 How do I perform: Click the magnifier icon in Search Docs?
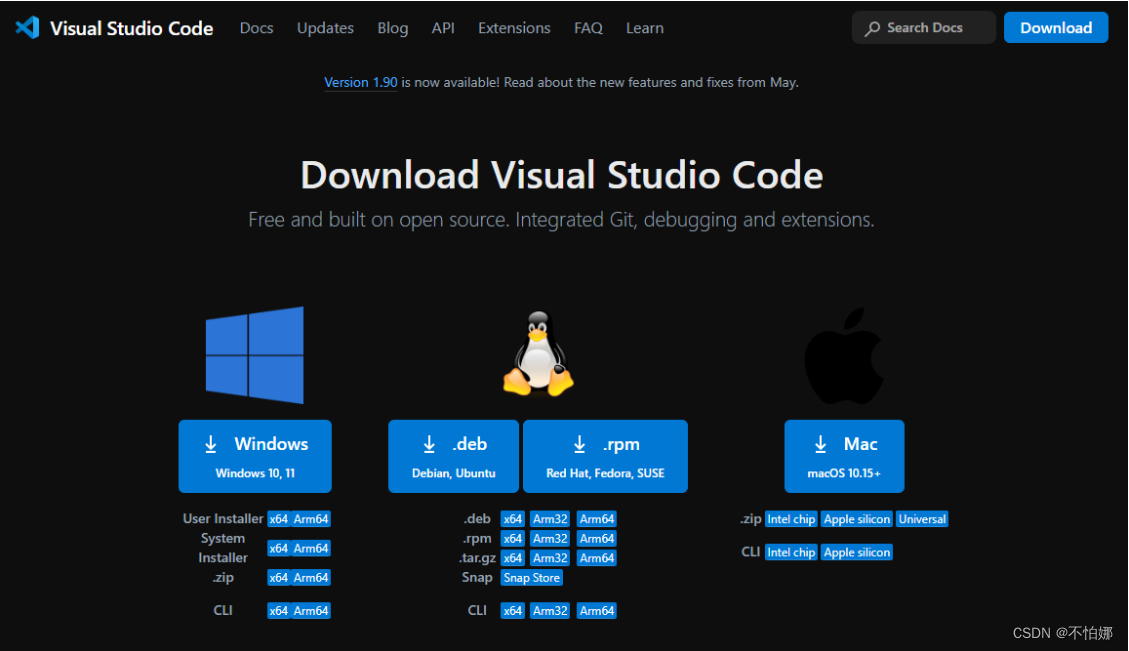click(x=872, y=29)
